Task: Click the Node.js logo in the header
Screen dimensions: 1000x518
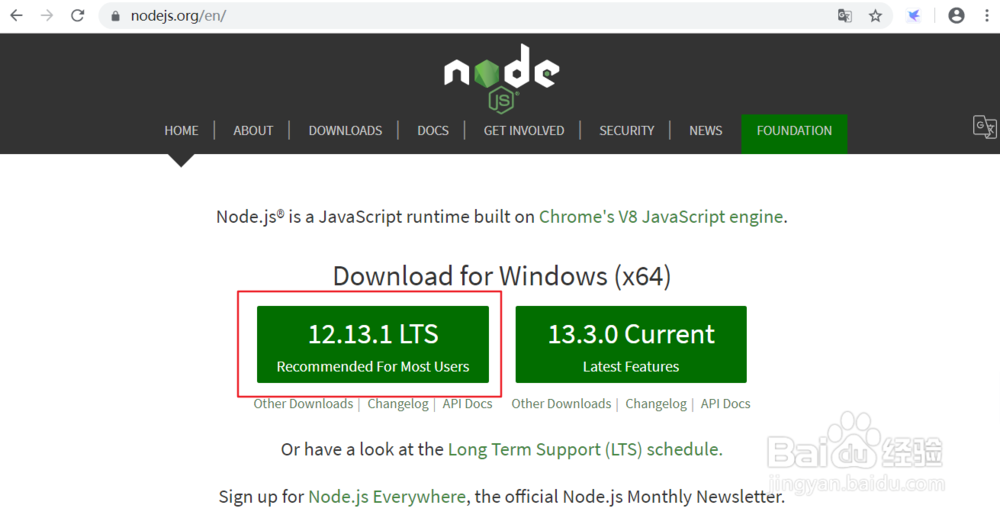Action: click(x=501, y=78)
